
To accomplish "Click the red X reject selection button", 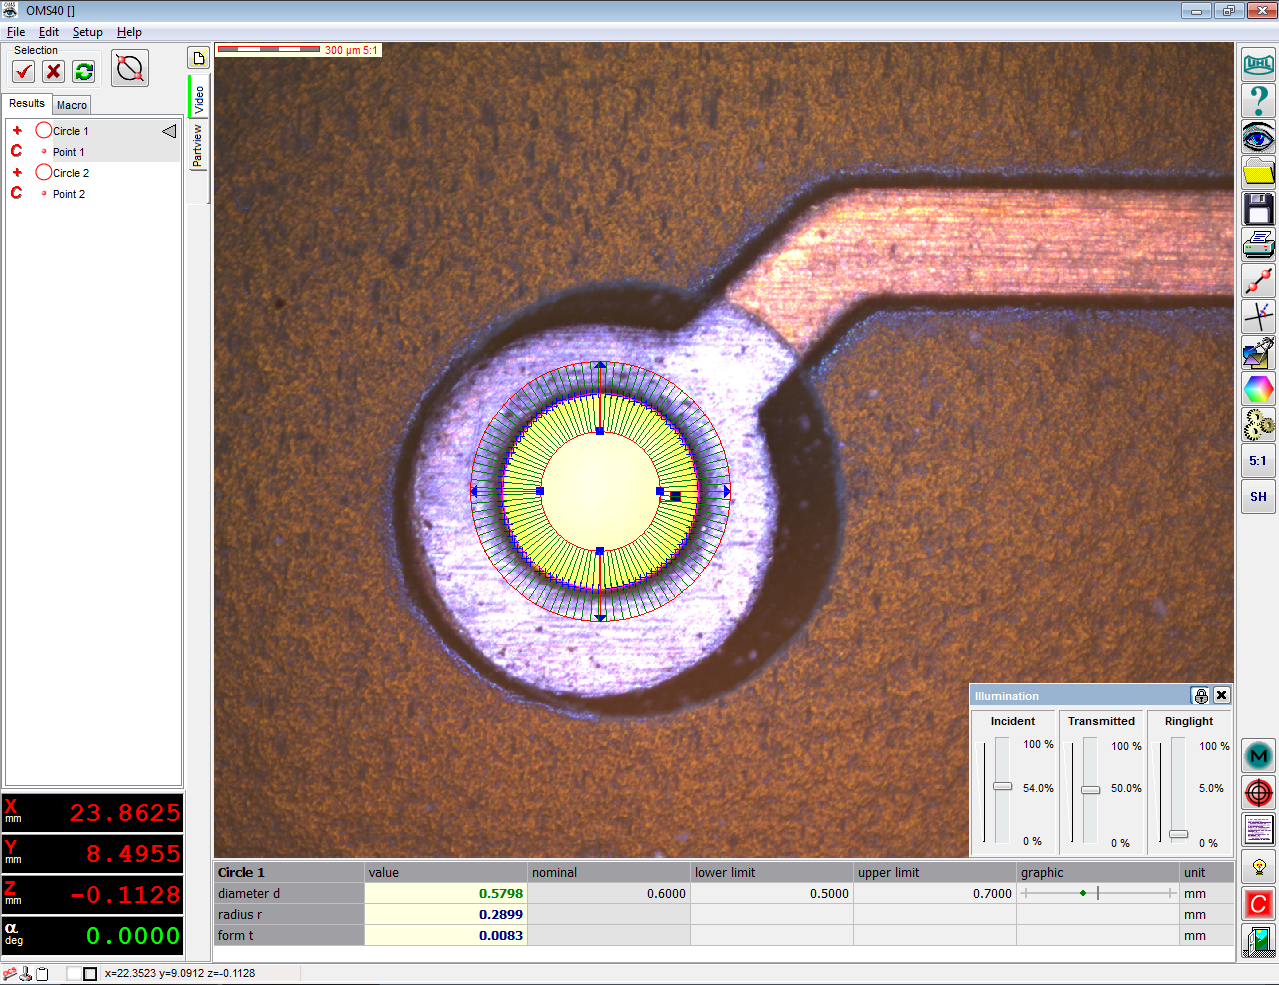I will [x=54, y=71].
